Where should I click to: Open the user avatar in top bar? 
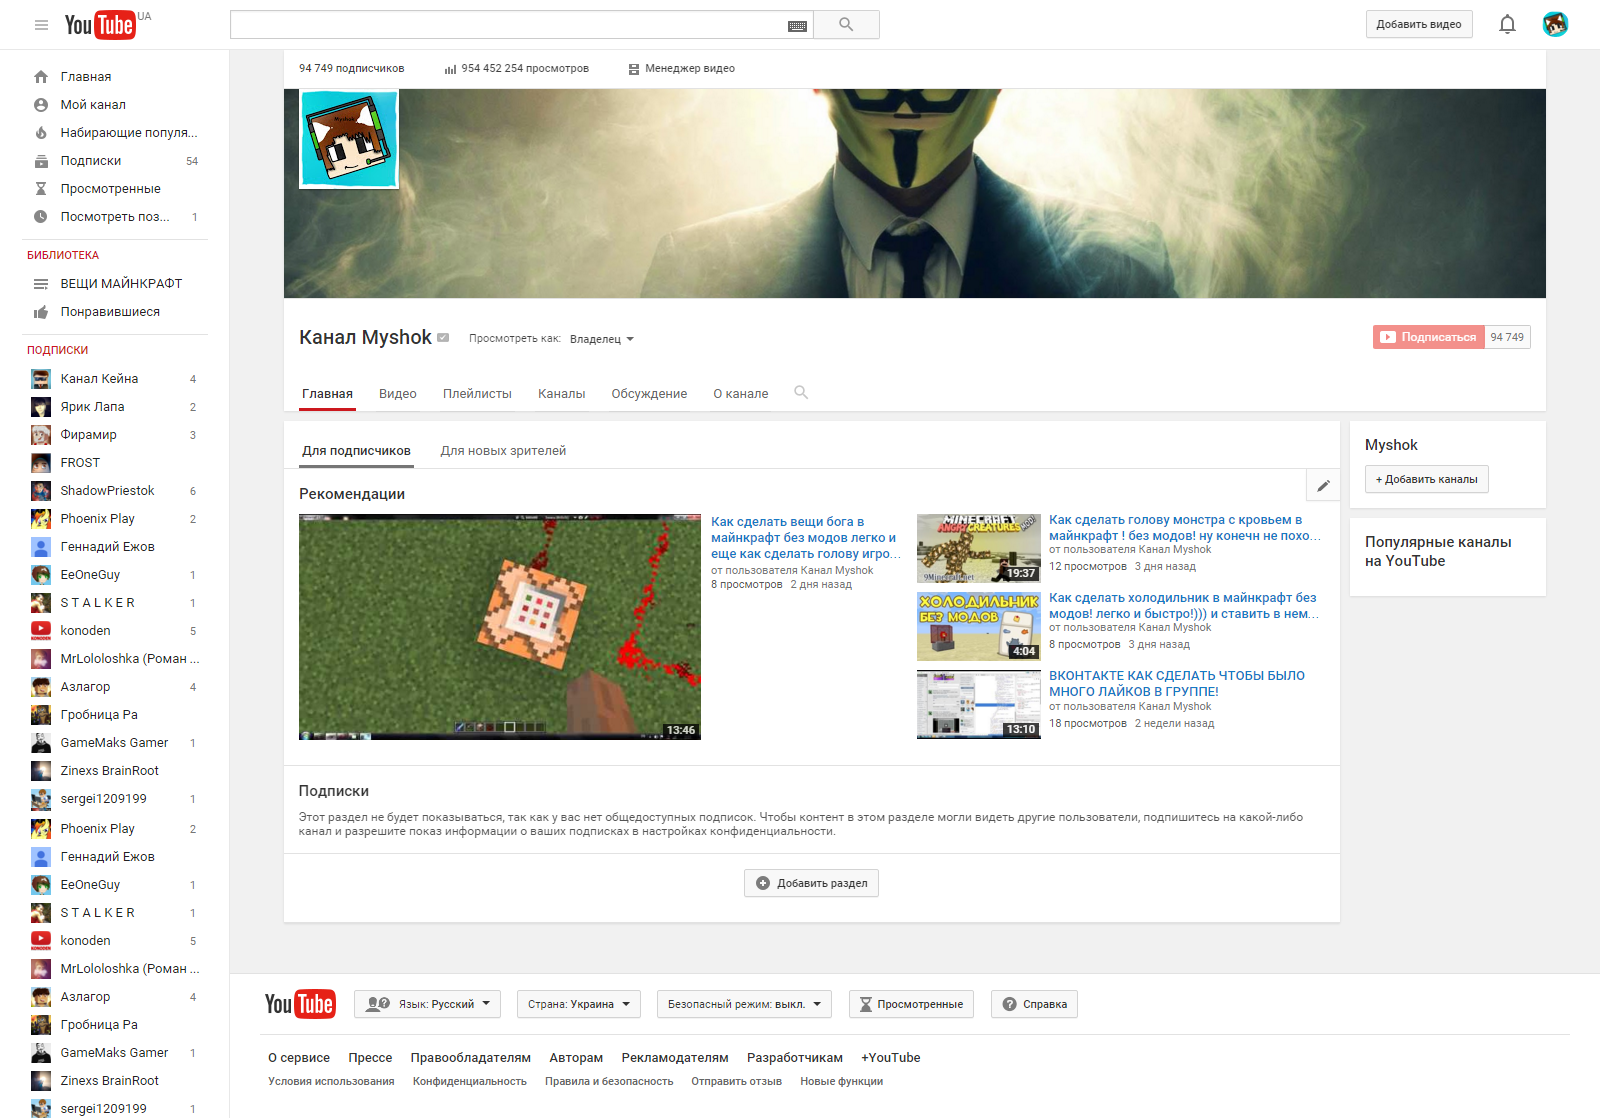click(x=1555, y=24)
